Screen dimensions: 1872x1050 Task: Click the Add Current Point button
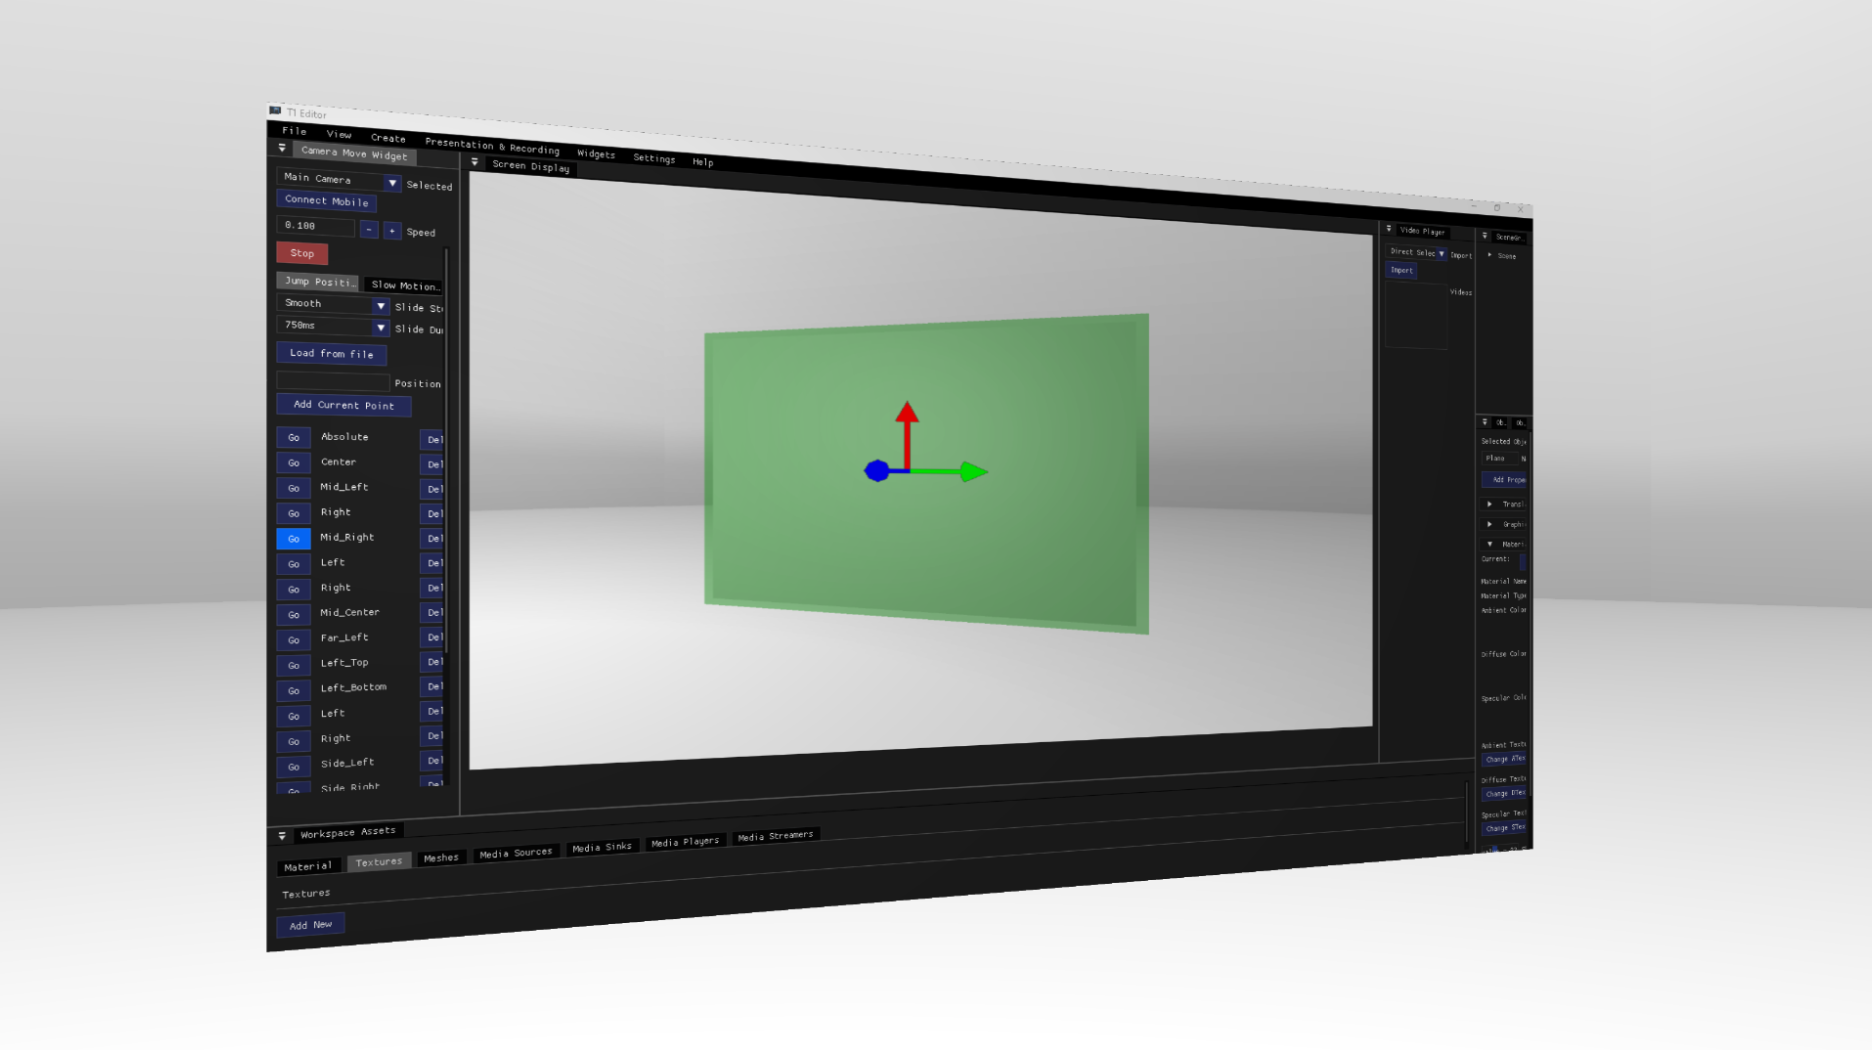[x=344, y=405]
